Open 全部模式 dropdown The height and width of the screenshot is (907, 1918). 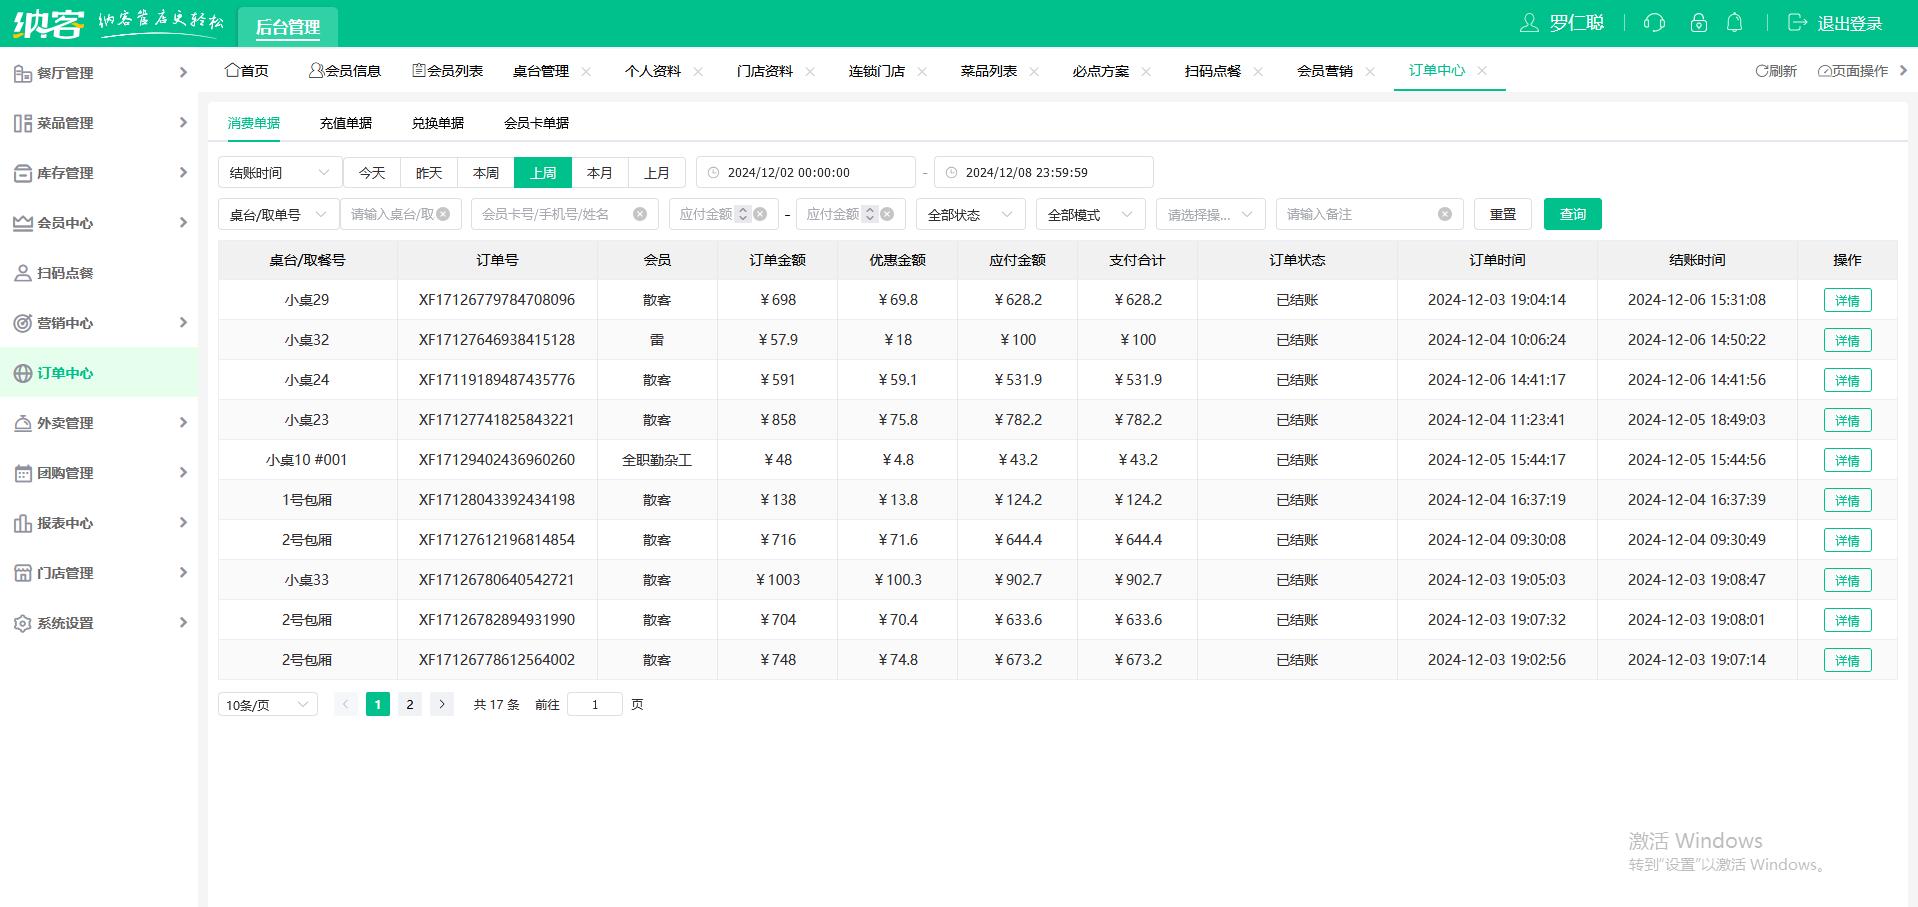coord(1091,214)
